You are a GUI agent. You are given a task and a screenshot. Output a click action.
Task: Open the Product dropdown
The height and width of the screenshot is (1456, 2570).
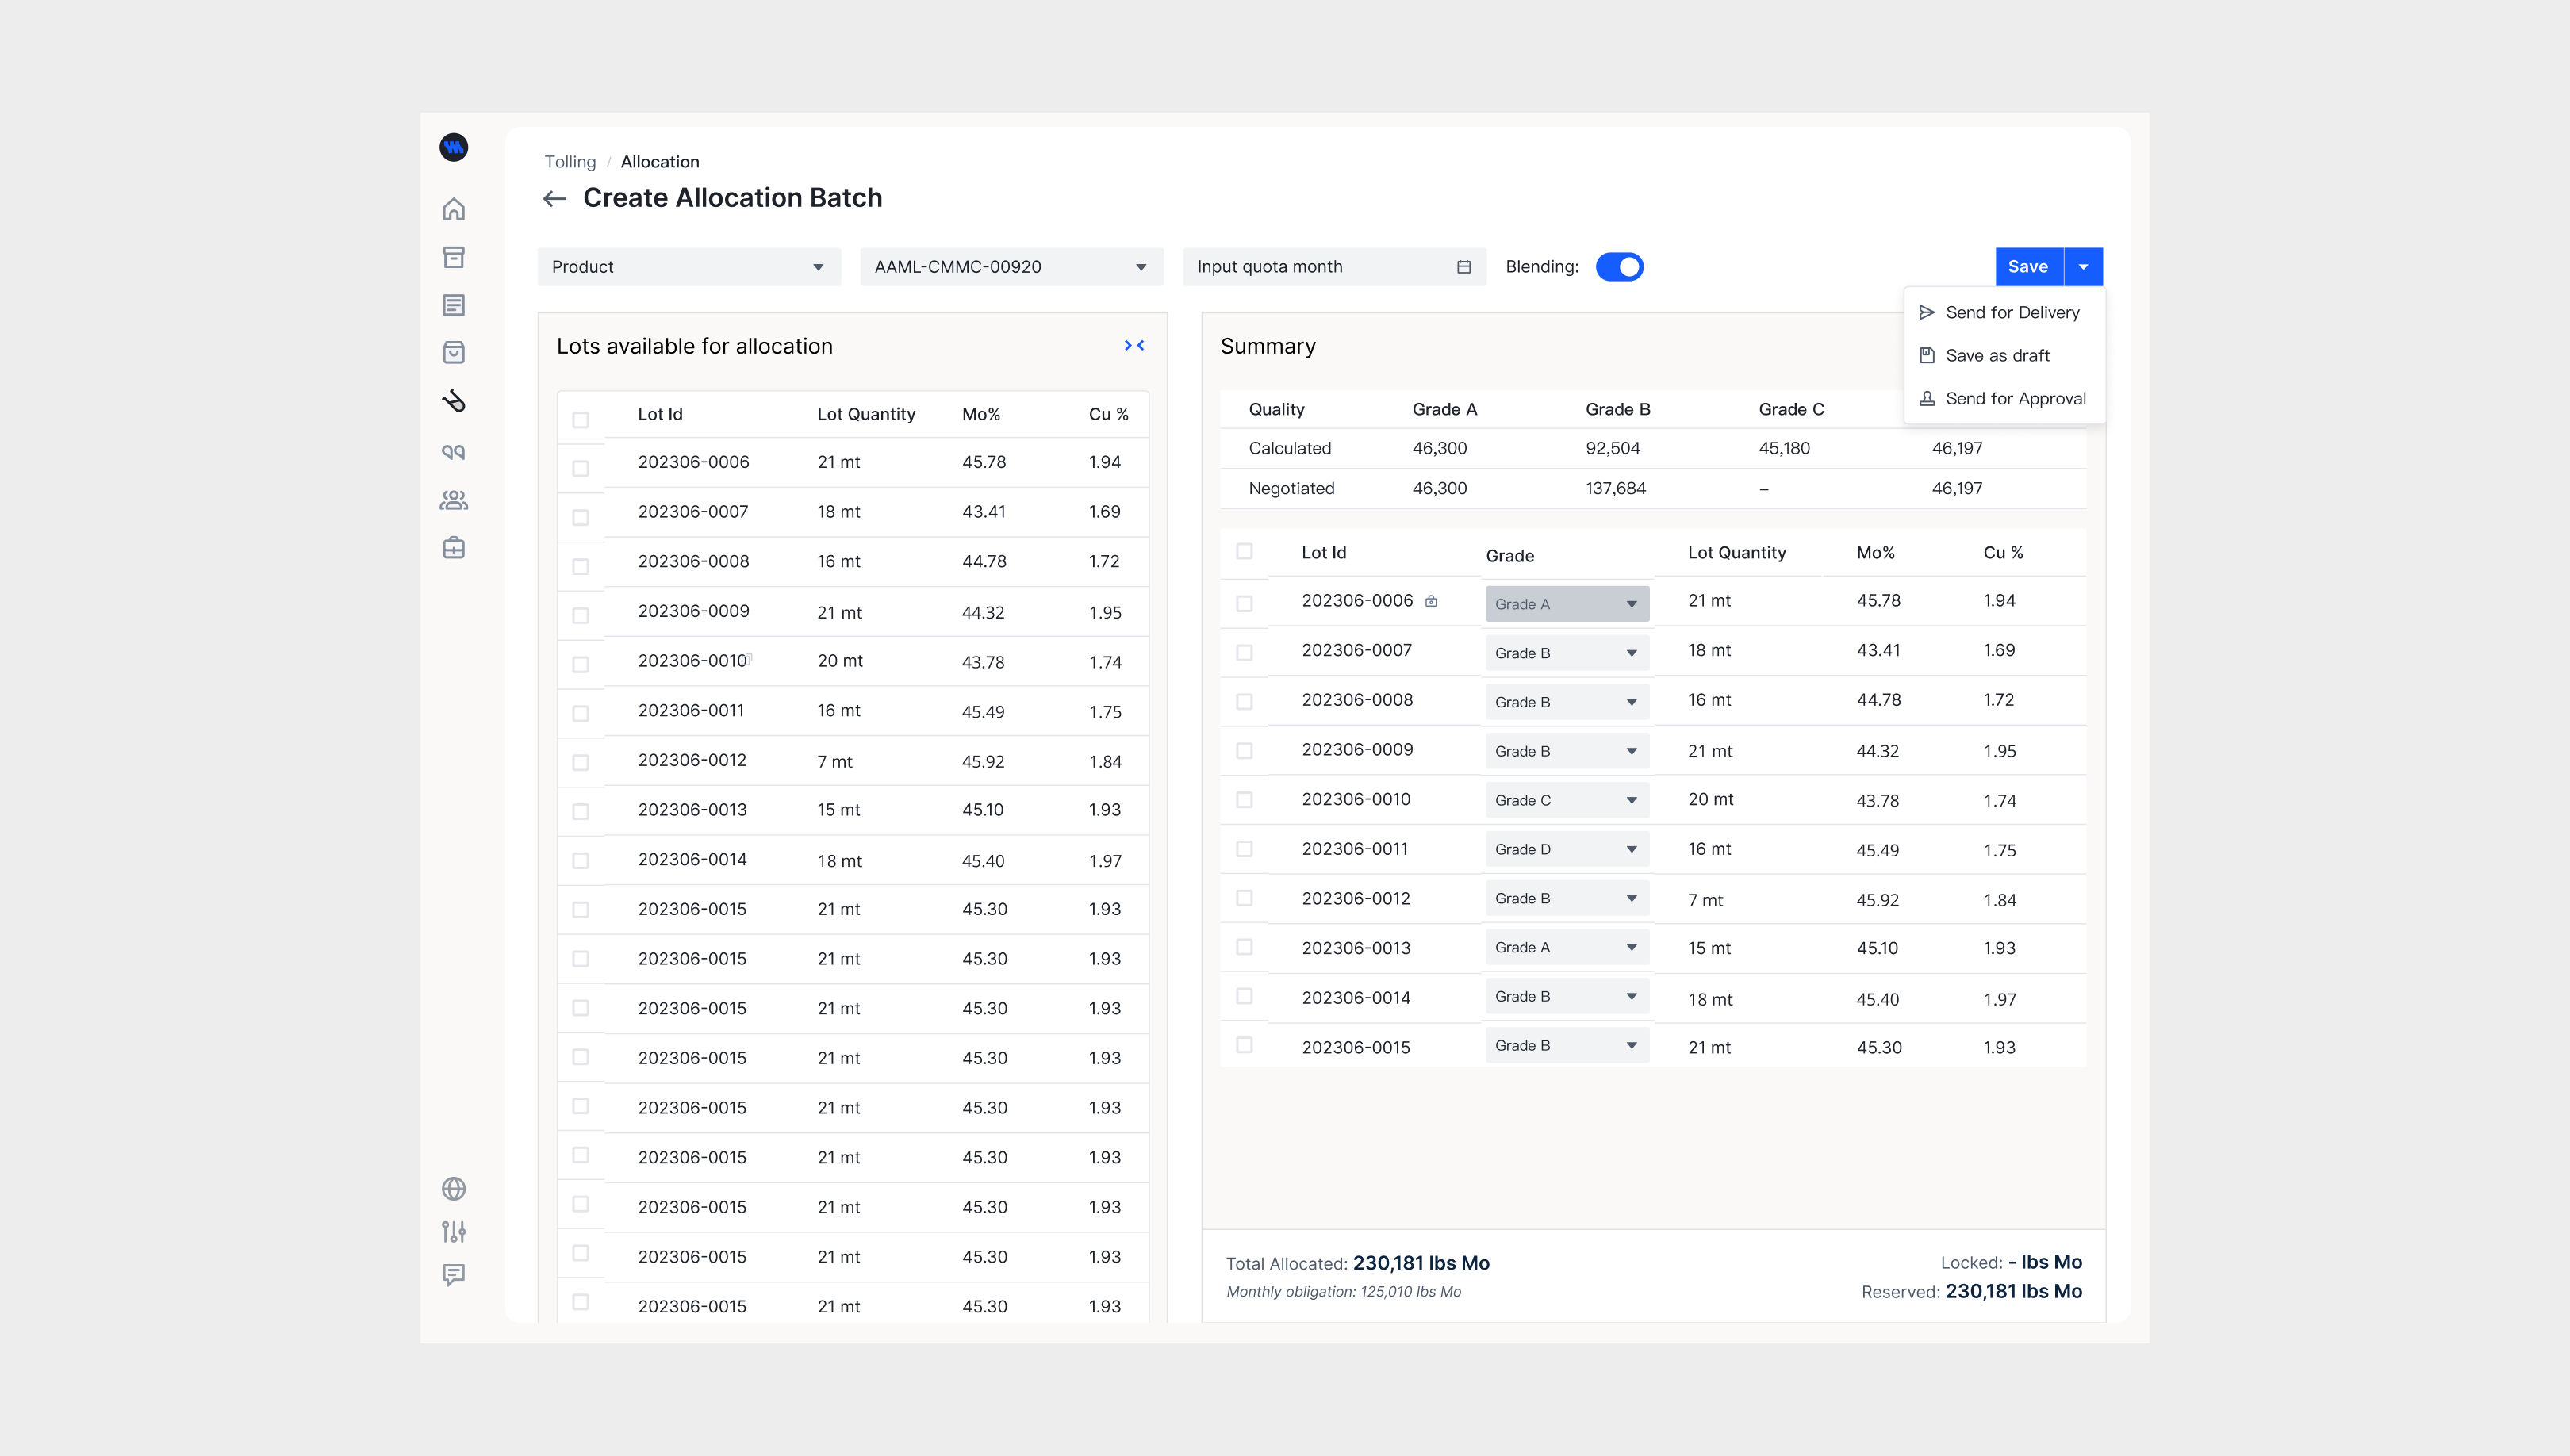coord(688,266)
